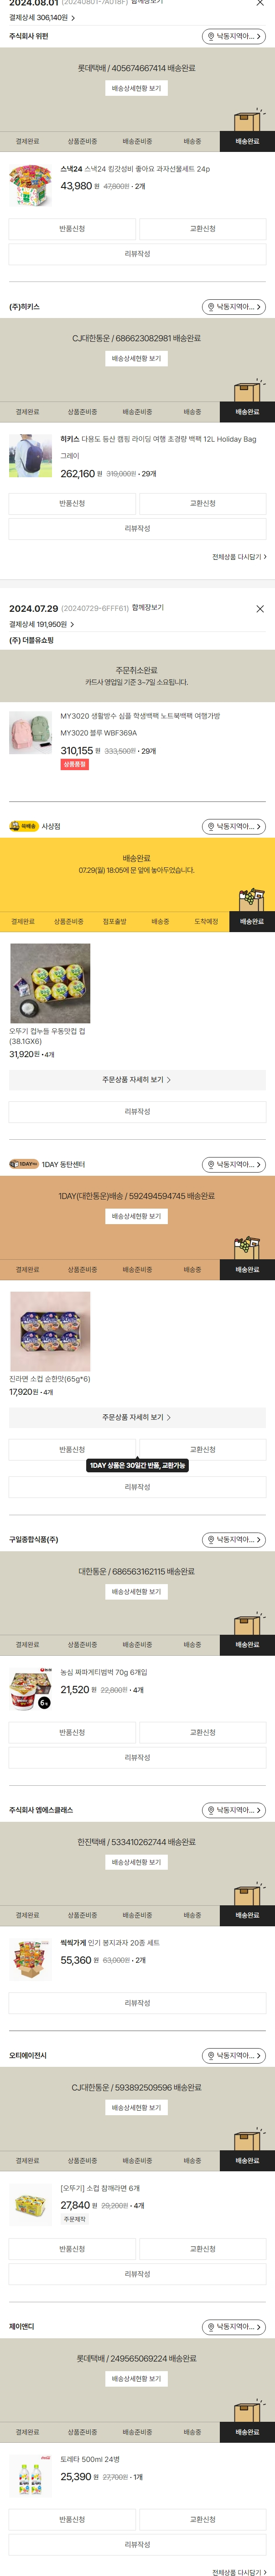The width and height of the screenshot is (275, 2576).
Task: Click the 진라면 소컵 product thumbnail
Action: (50, 1331)
